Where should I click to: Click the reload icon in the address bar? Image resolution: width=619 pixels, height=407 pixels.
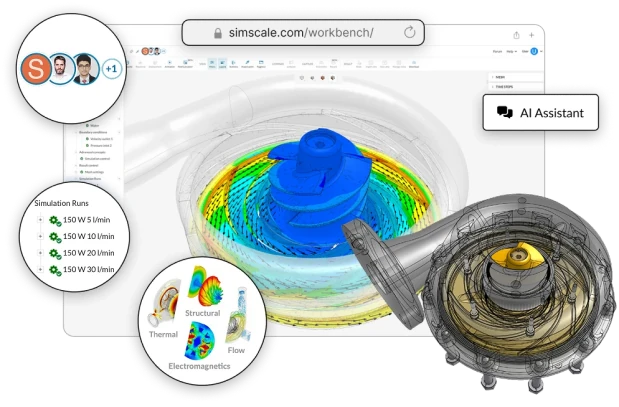tap(410, 32)
